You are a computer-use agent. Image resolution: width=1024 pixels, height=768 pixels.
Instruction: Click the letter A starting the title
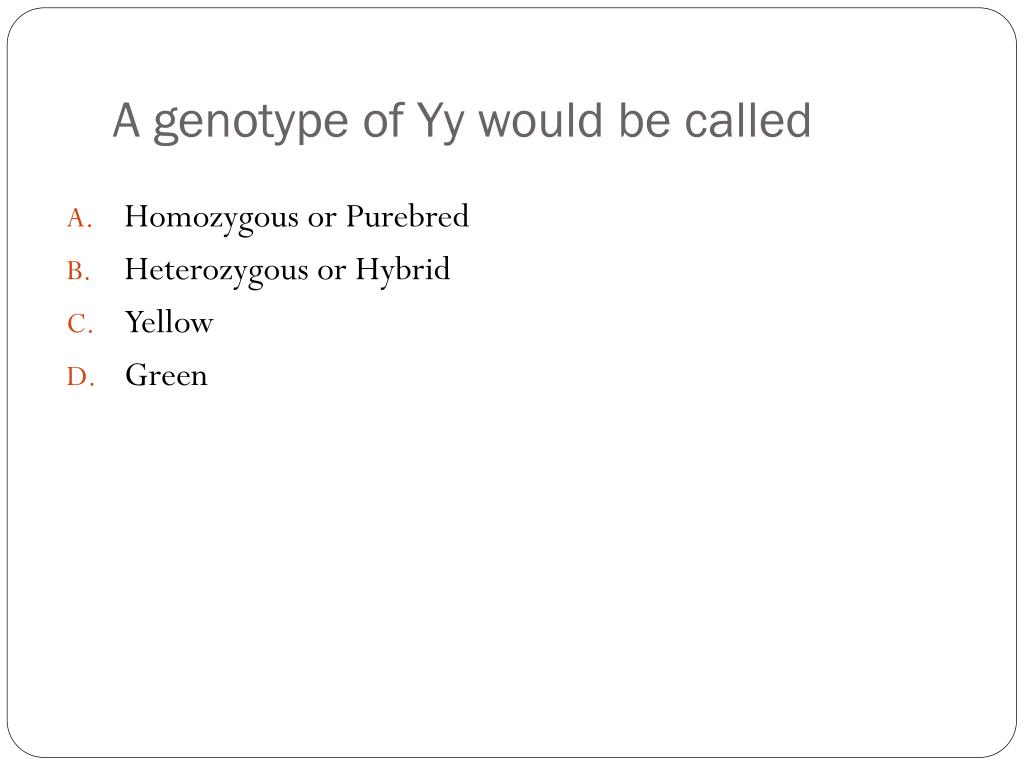[127, 121]
